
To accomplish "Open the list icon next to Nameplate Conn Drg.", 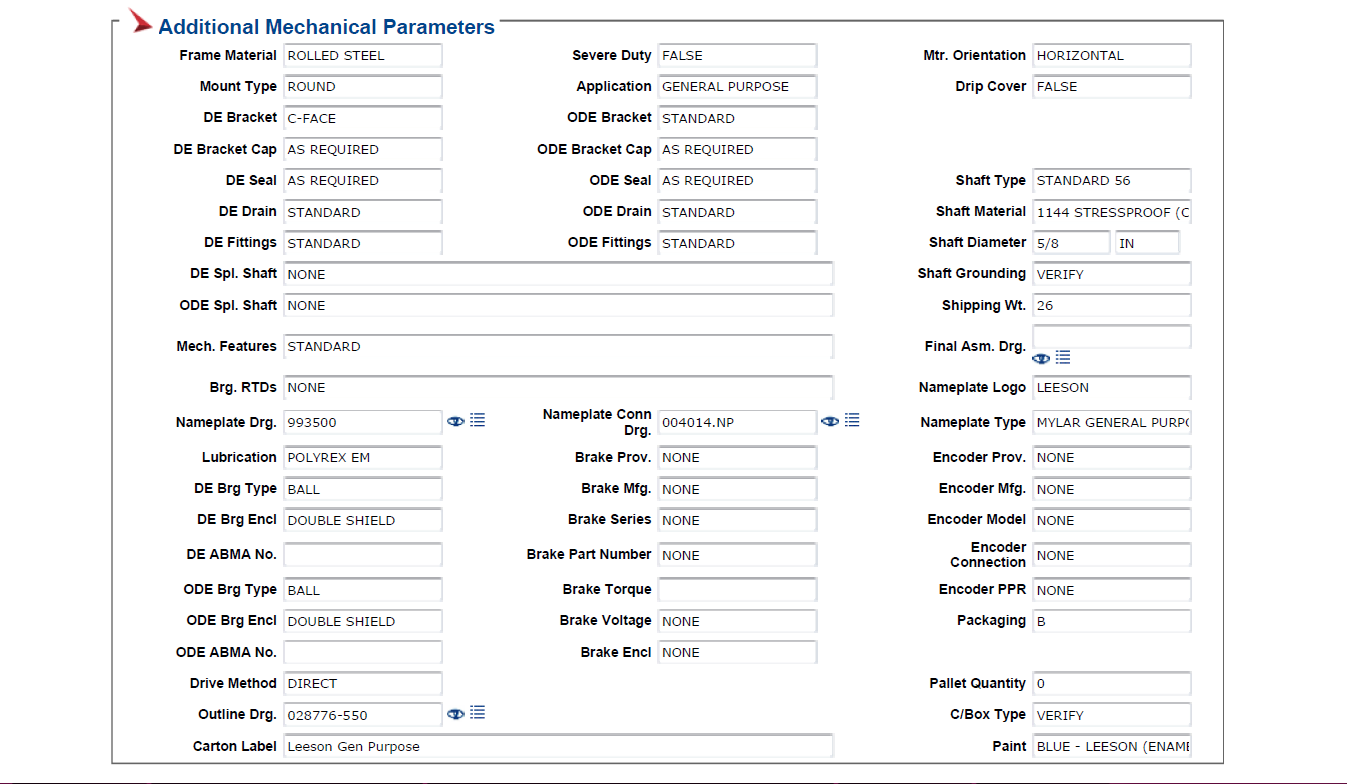I will [852, 420].
